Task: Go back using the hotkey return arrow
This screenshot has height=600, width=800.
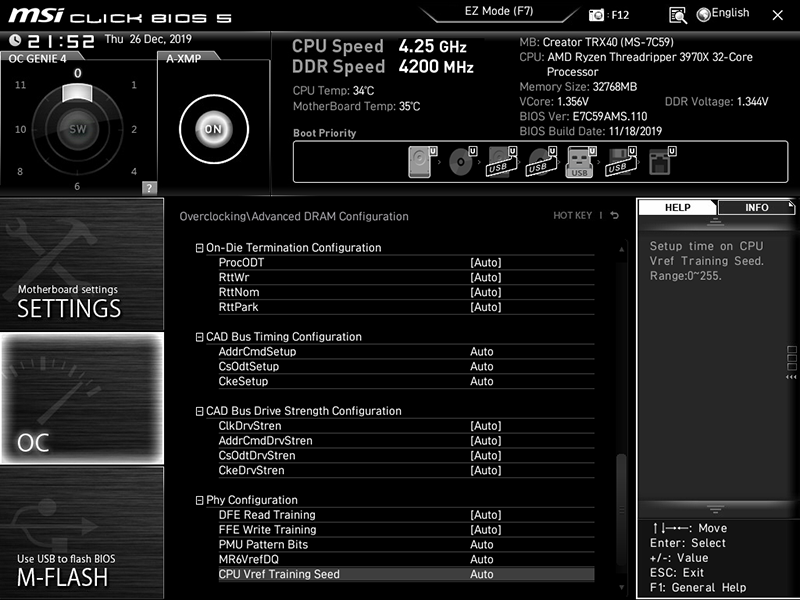Action: click(x=615, y=215)
